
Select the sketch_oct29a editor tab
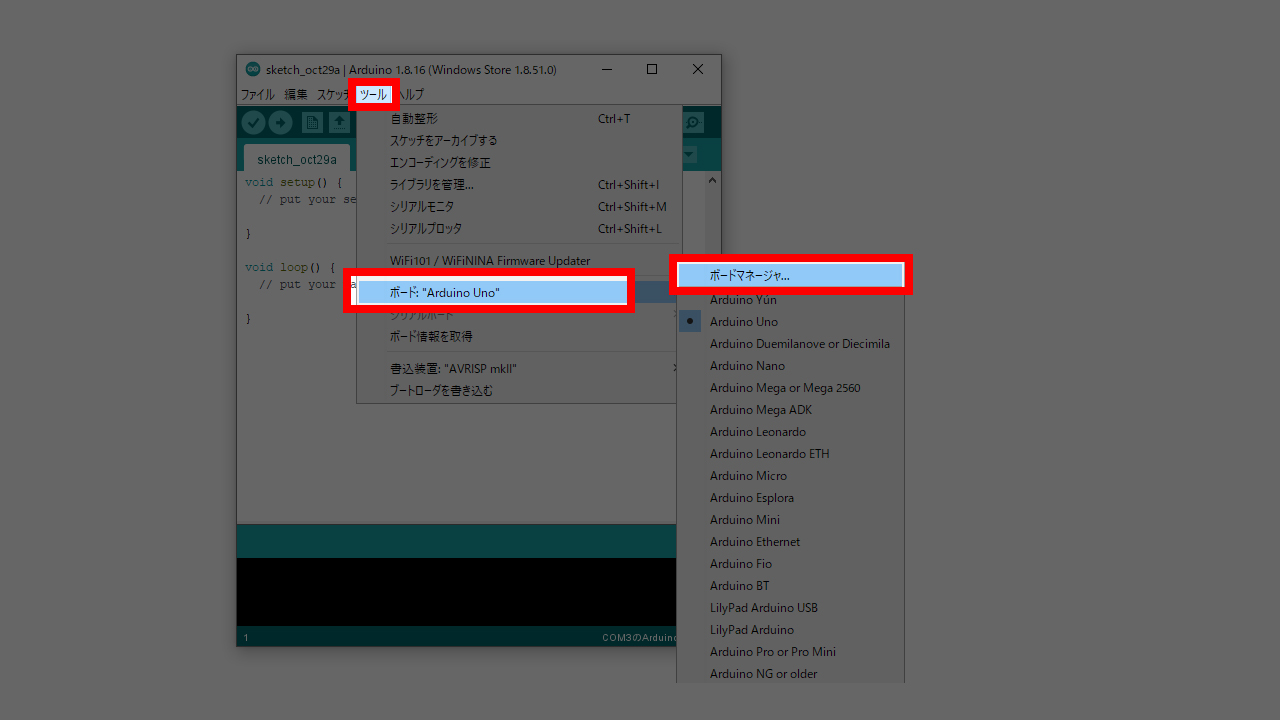click(296, 159)
